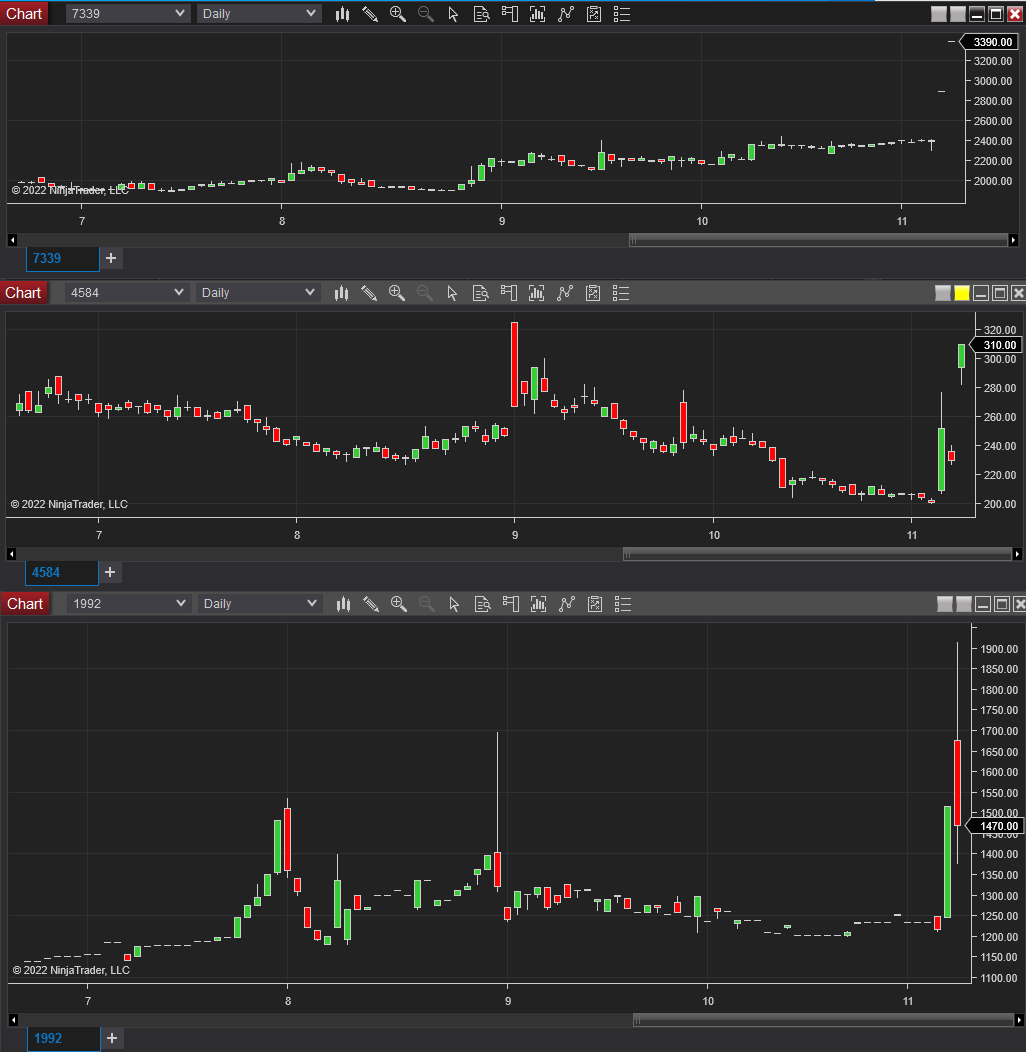Open Strategies in 4584 chart toolbar
This screenshot has width=1026, height=1052.
click(x=593, y=293)
